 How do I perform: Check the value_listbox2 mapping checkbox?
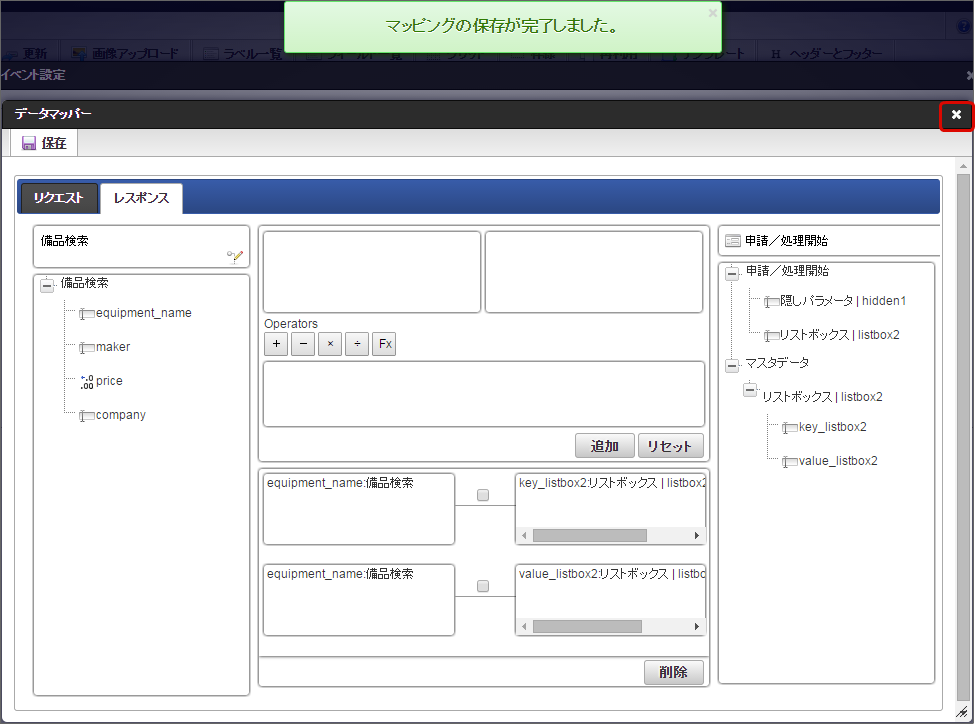click(483, 586)
